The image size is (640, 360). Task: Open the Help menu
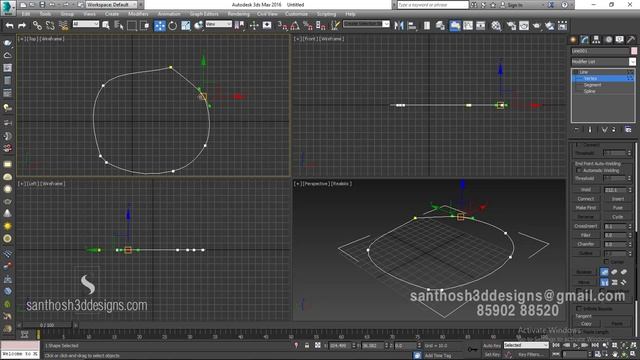coord(350,14)
